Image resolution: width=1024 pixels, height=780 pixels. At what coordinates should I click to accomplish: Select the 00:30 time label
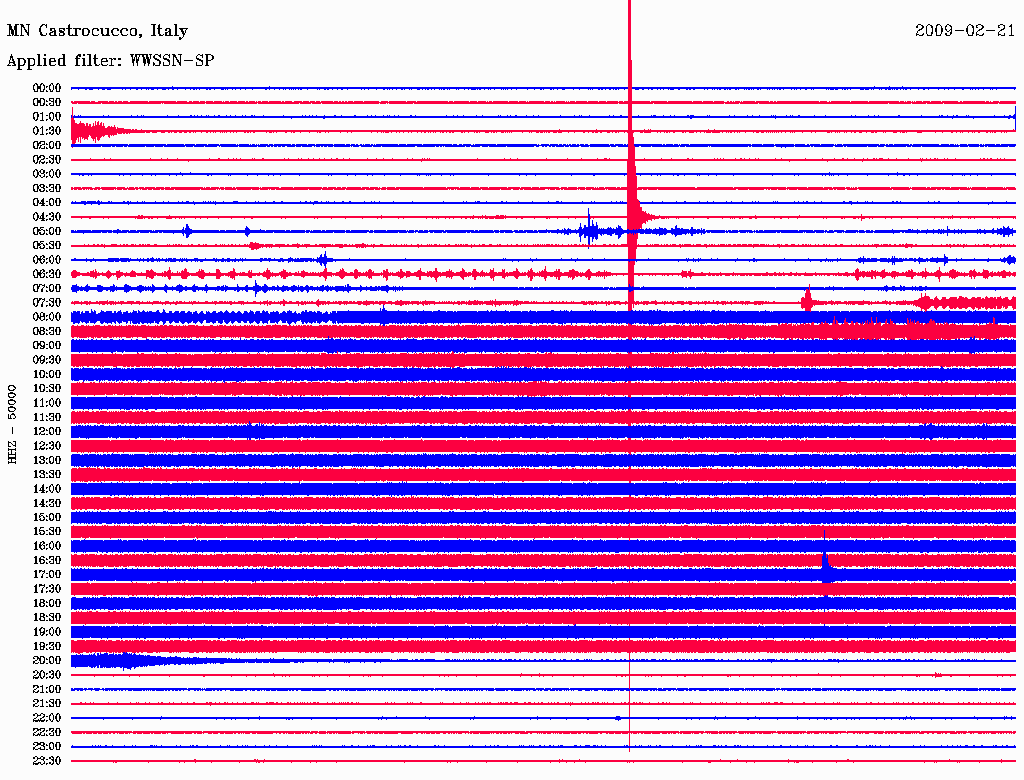pyautogui.click(x=47, y=102)
